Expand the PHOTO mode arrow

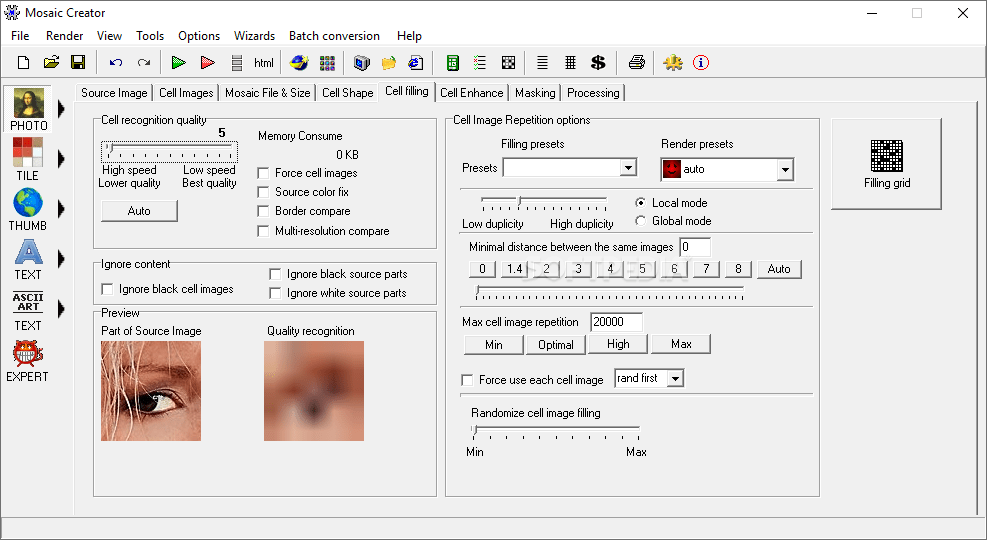click(61, 109)
